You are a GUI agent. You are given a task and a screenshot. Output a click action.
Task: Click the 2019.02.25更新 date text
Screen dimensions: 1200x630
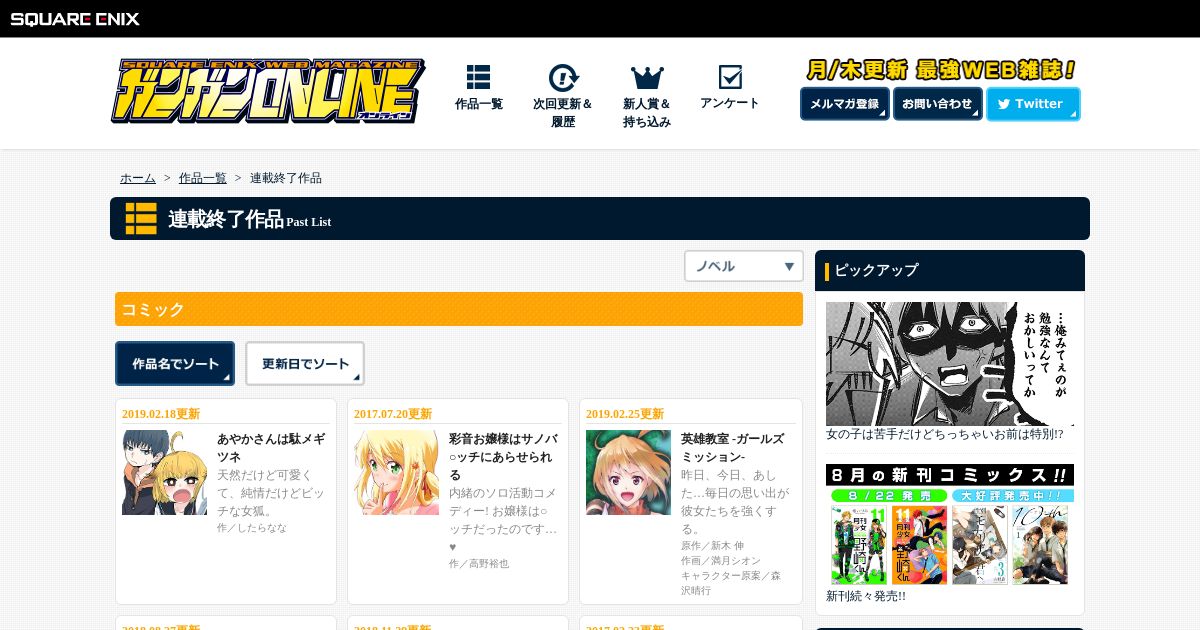625,414
